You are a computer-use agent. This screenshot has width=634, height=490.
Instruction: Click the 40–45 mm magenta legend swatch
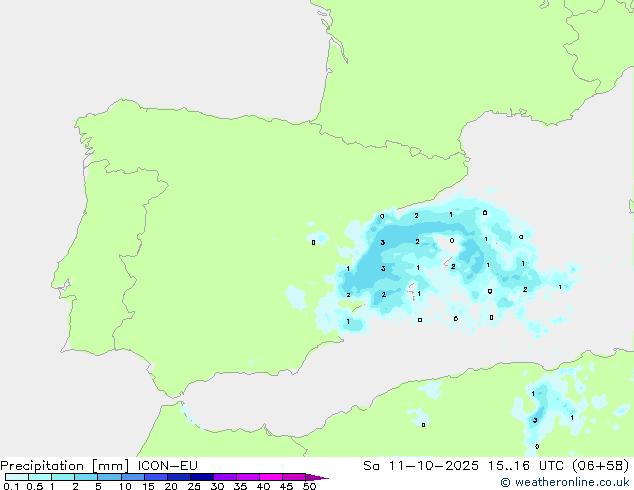coord(271,477)
